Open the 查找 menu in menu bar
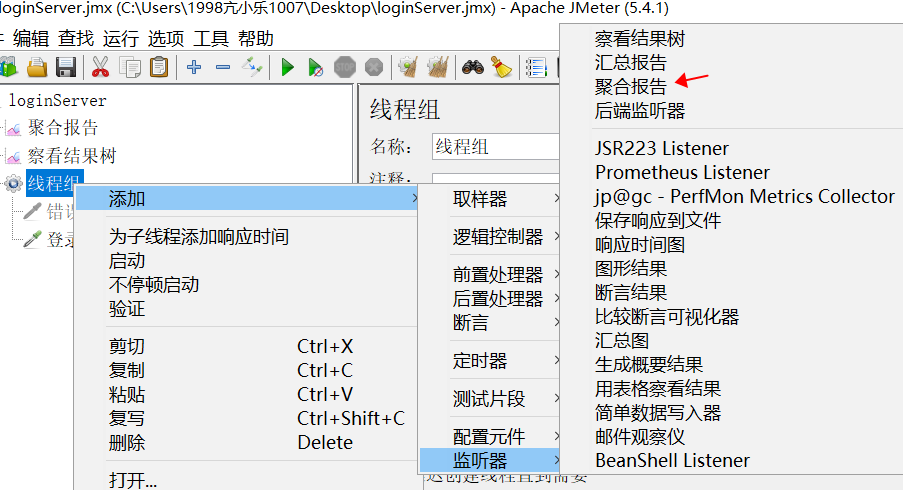The height and width of the screenshot is (490, 903). click(76, 39)
